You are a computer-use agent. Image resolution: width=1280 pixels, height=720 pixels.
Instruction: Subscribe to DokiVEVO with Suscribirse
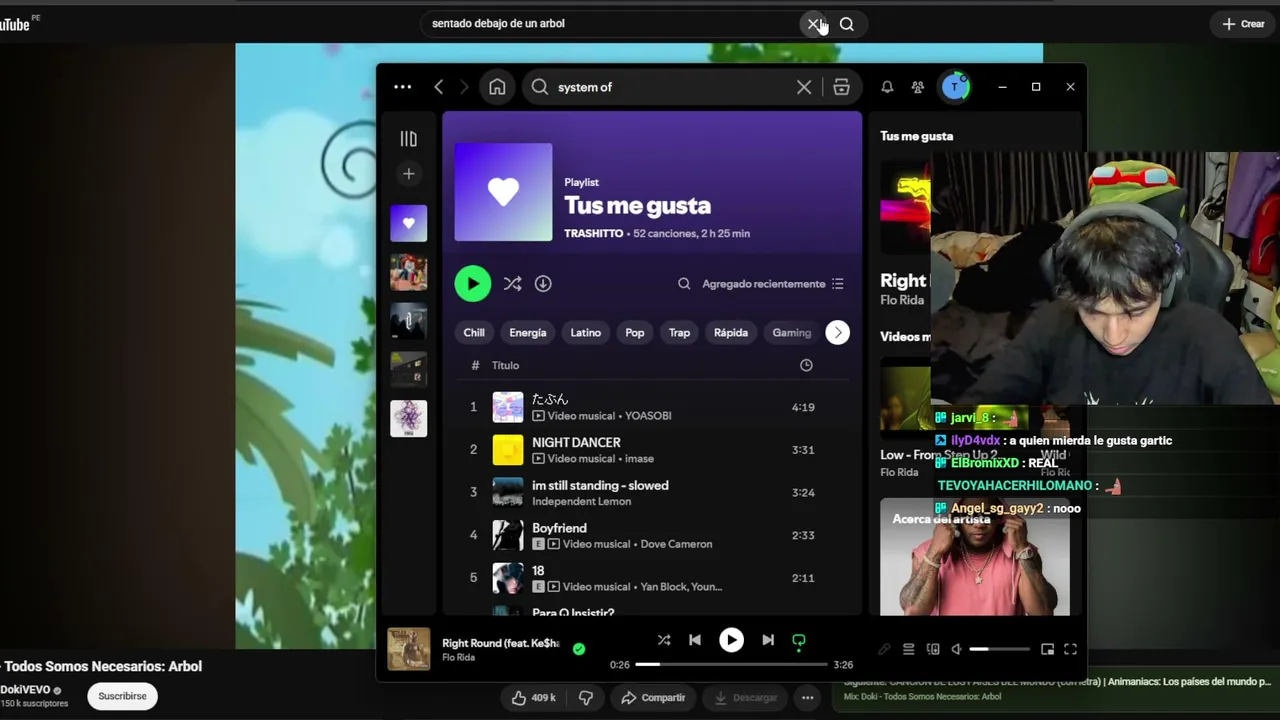(122, 696)
